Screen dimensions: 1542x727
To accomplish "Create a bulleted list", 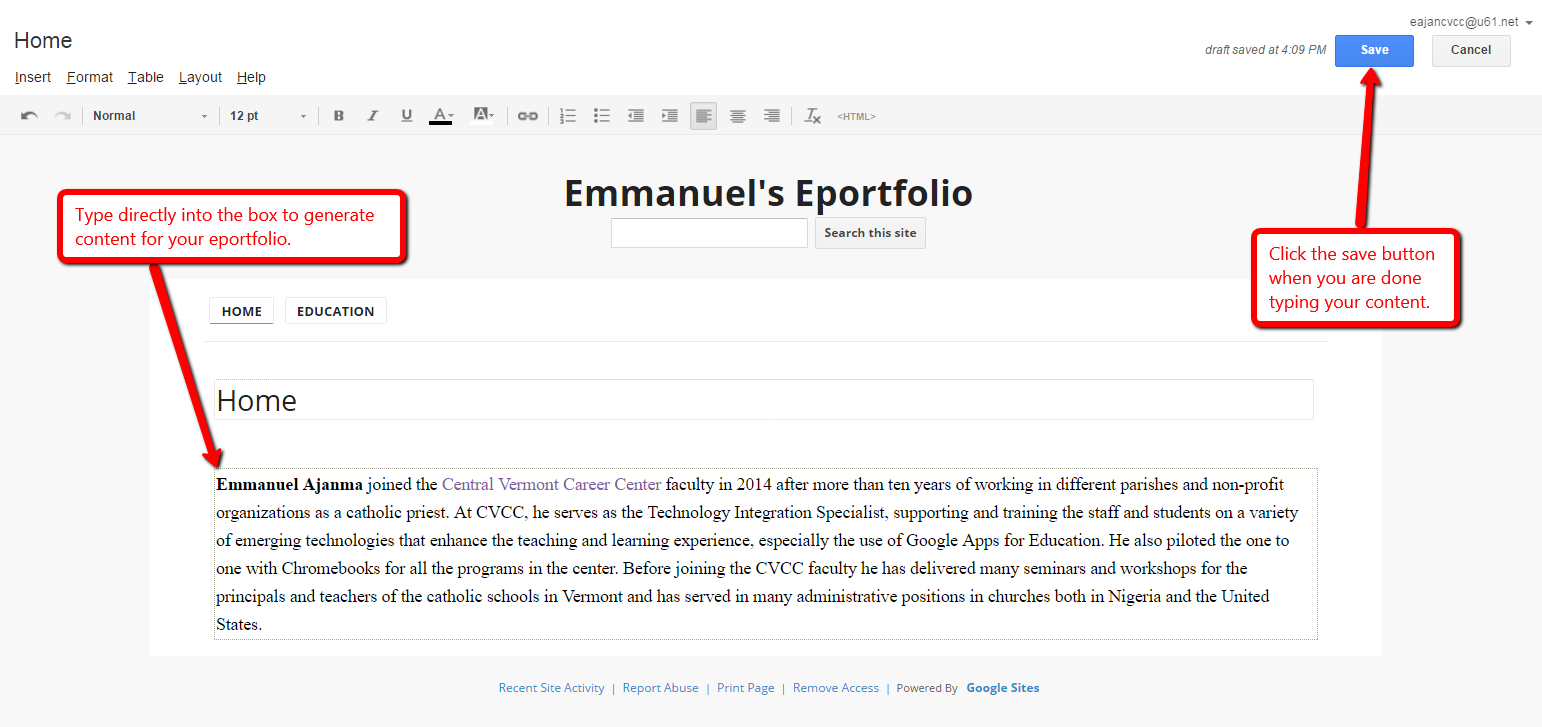I will point(601,115).
